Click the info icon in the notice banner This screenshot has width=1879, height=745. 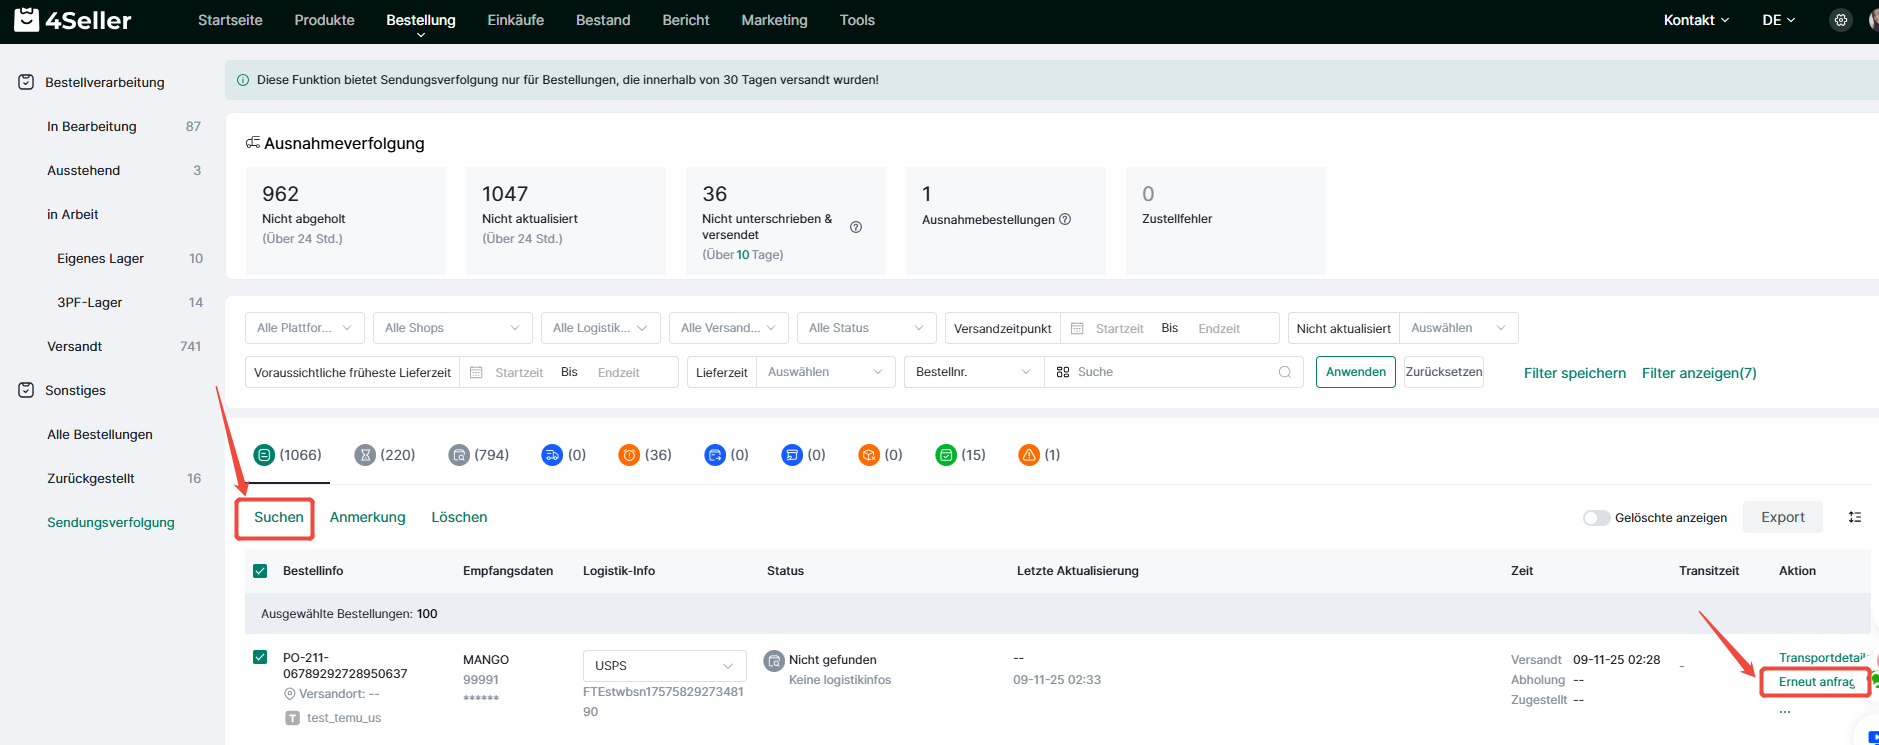(x=242, y=80)
